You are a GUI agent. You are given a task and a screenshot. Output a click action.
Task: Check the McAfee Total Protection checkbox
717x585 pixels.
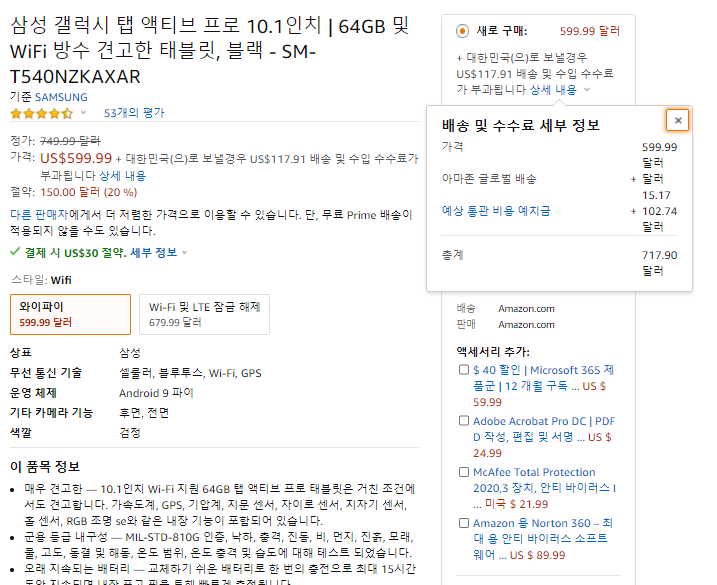464,472
